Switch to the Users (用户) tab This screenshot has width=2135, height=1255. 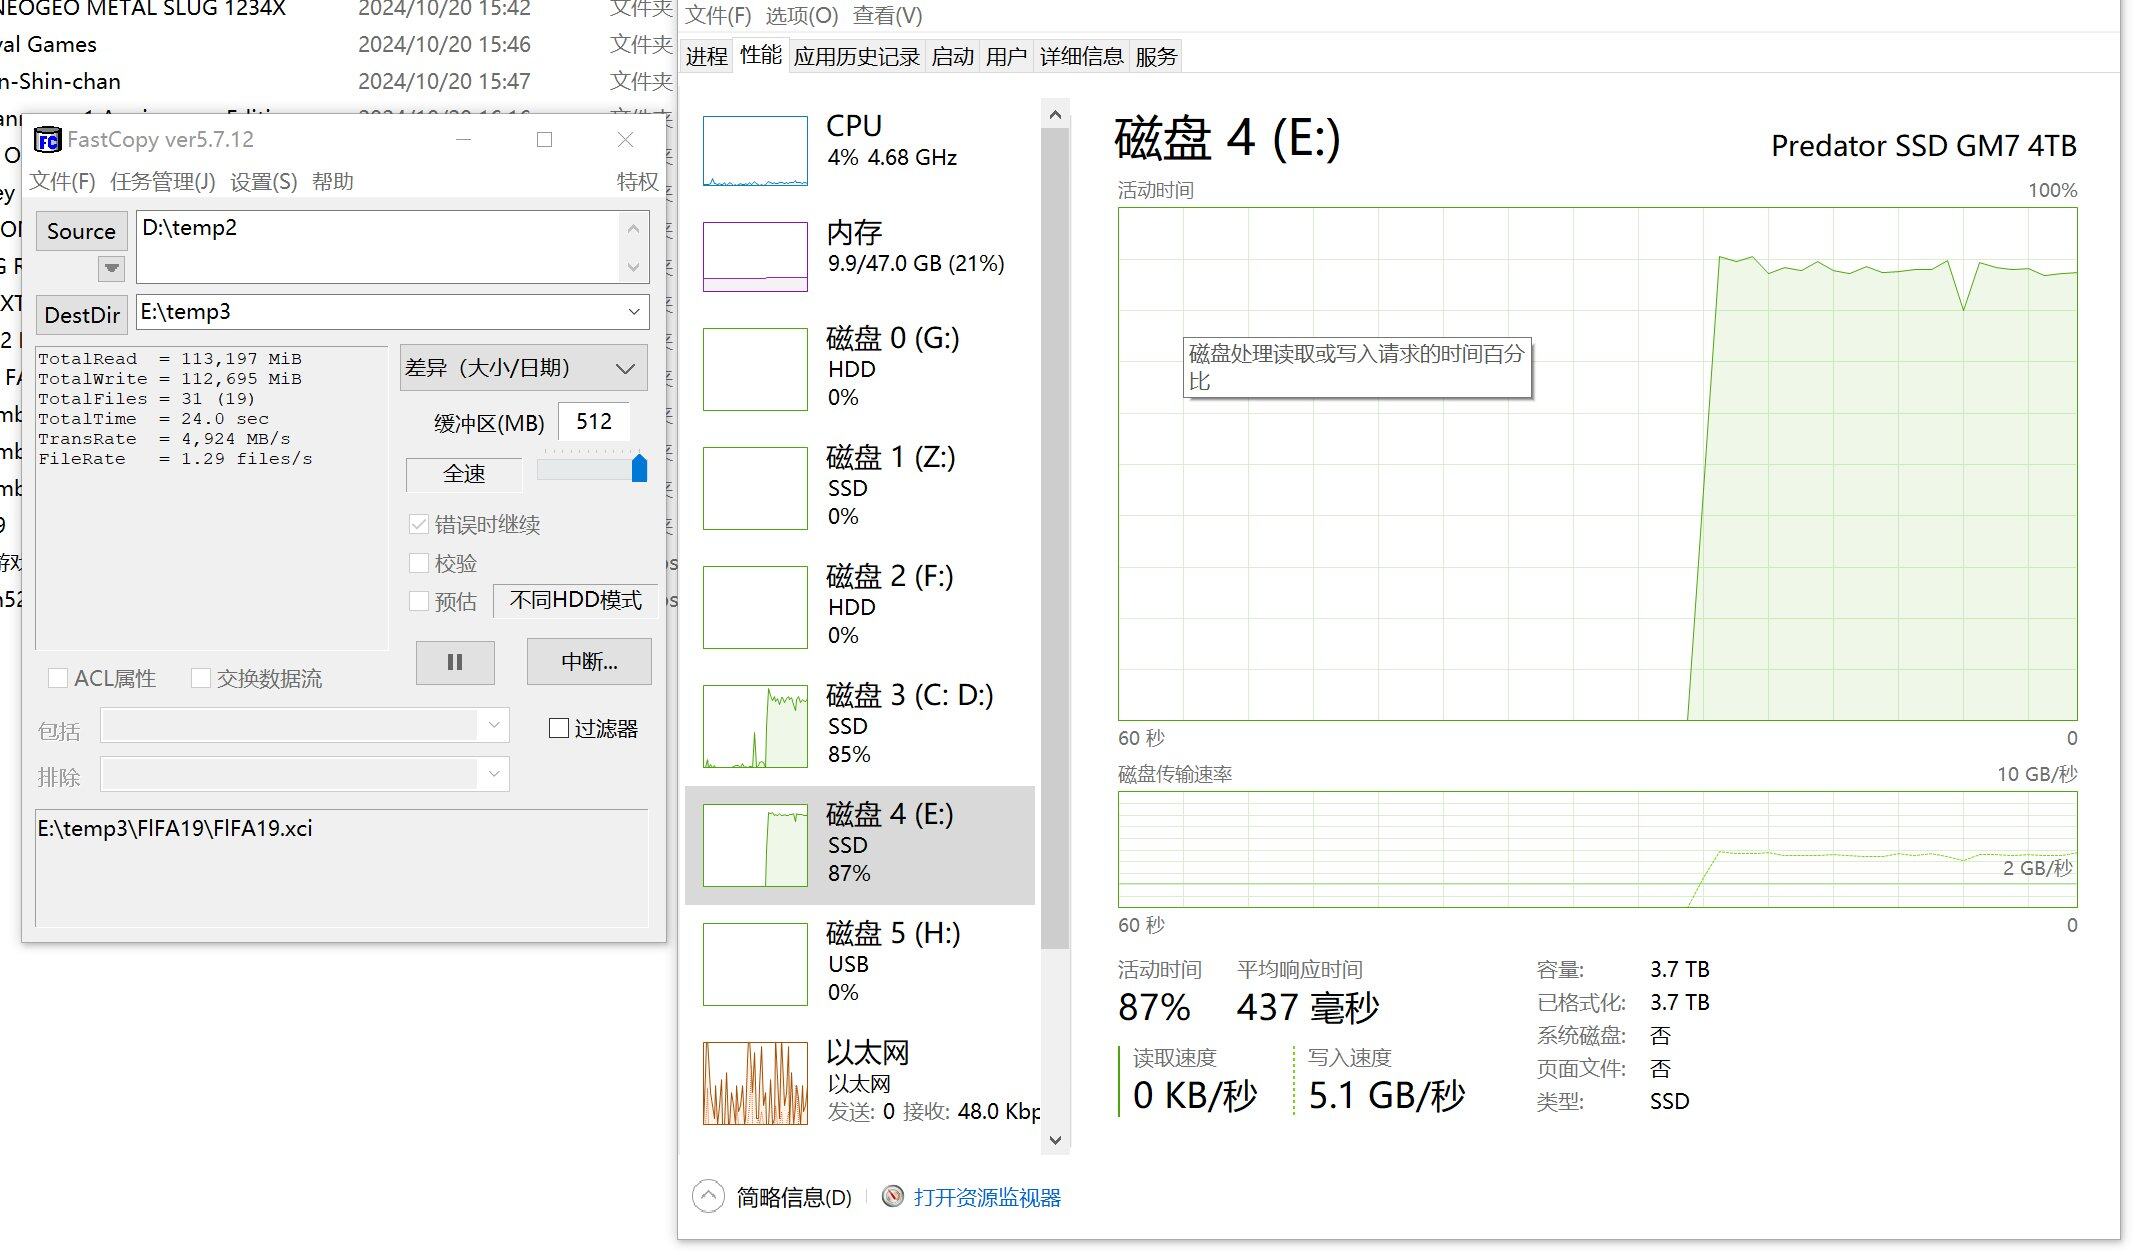coord(1006,57)
